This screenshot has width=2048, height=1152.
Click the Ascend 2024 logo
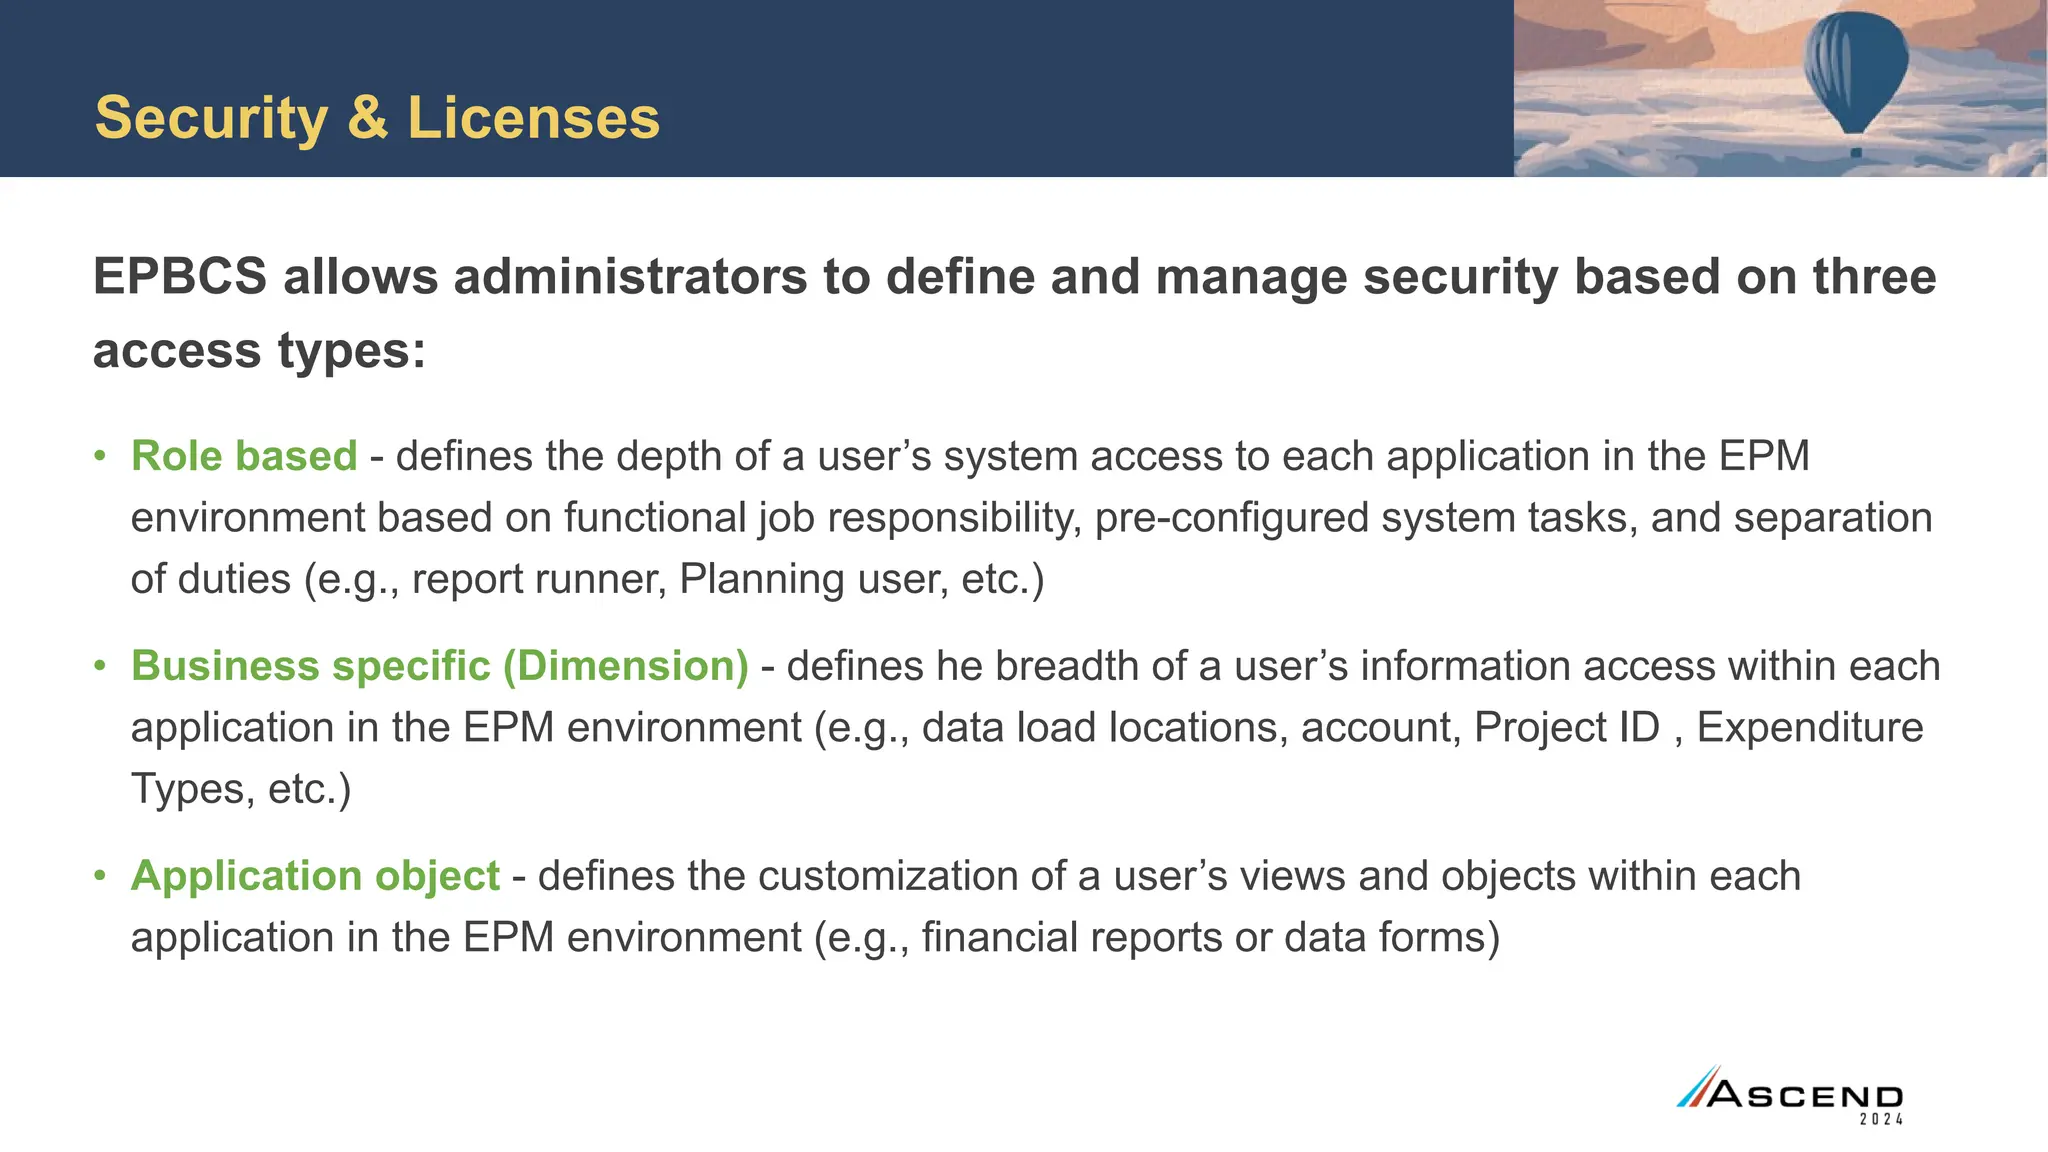click(1790, 1096)
